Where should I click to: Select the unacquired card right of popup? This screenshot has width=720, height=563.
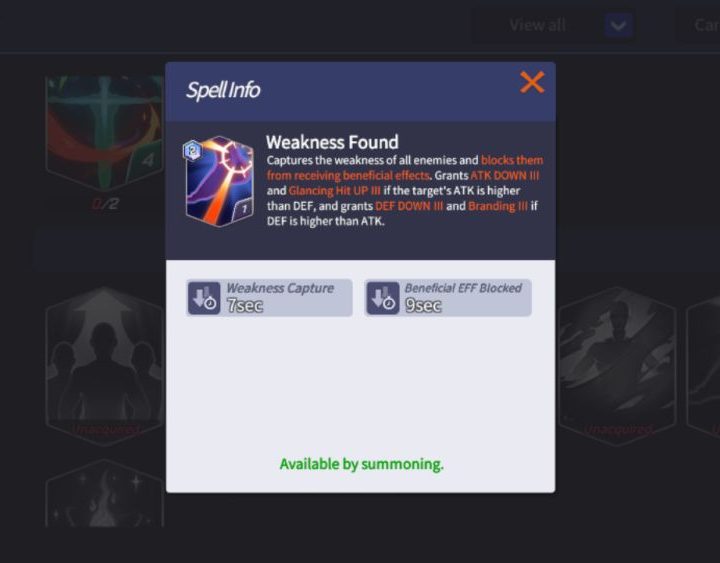(x=617, y=366)
